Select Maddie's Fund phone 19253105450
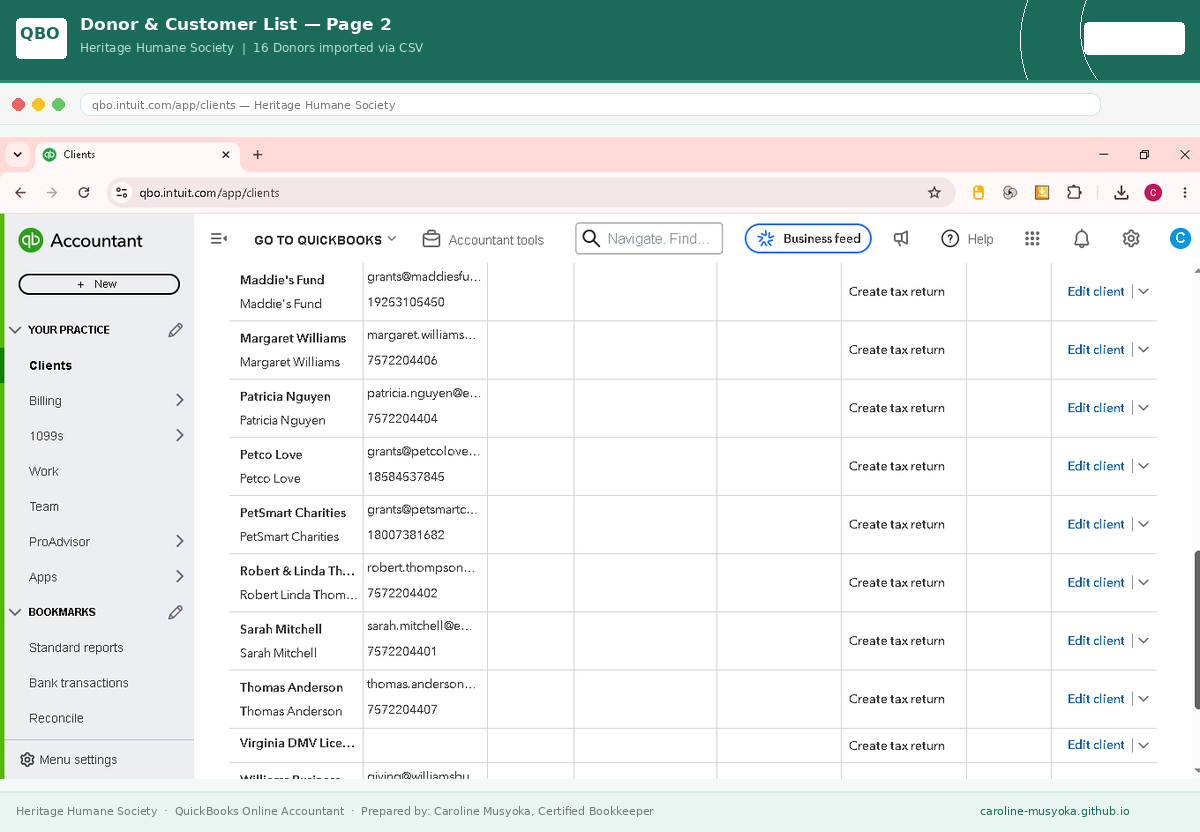 click(406, 302)
